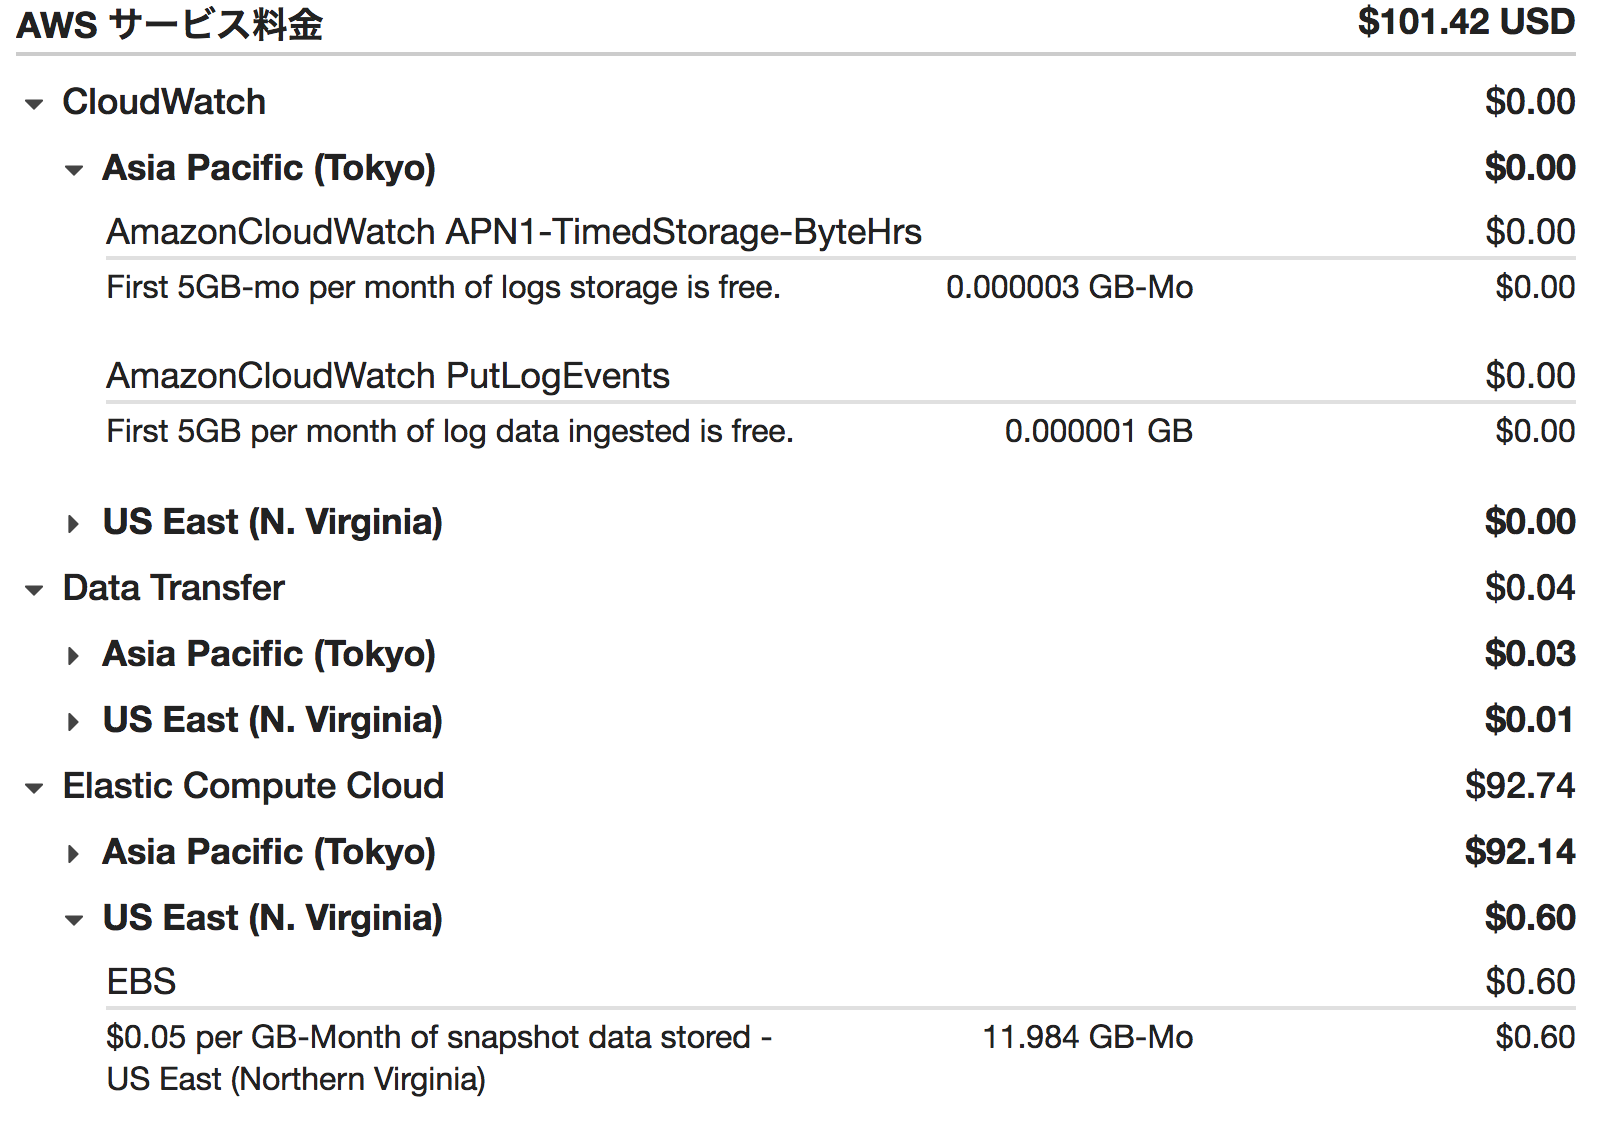This screenshot has width=1606, height=1126.
Task: Click the arrow icon beside Elastic Compute Cloud
Action: click(x=33, y=787)
